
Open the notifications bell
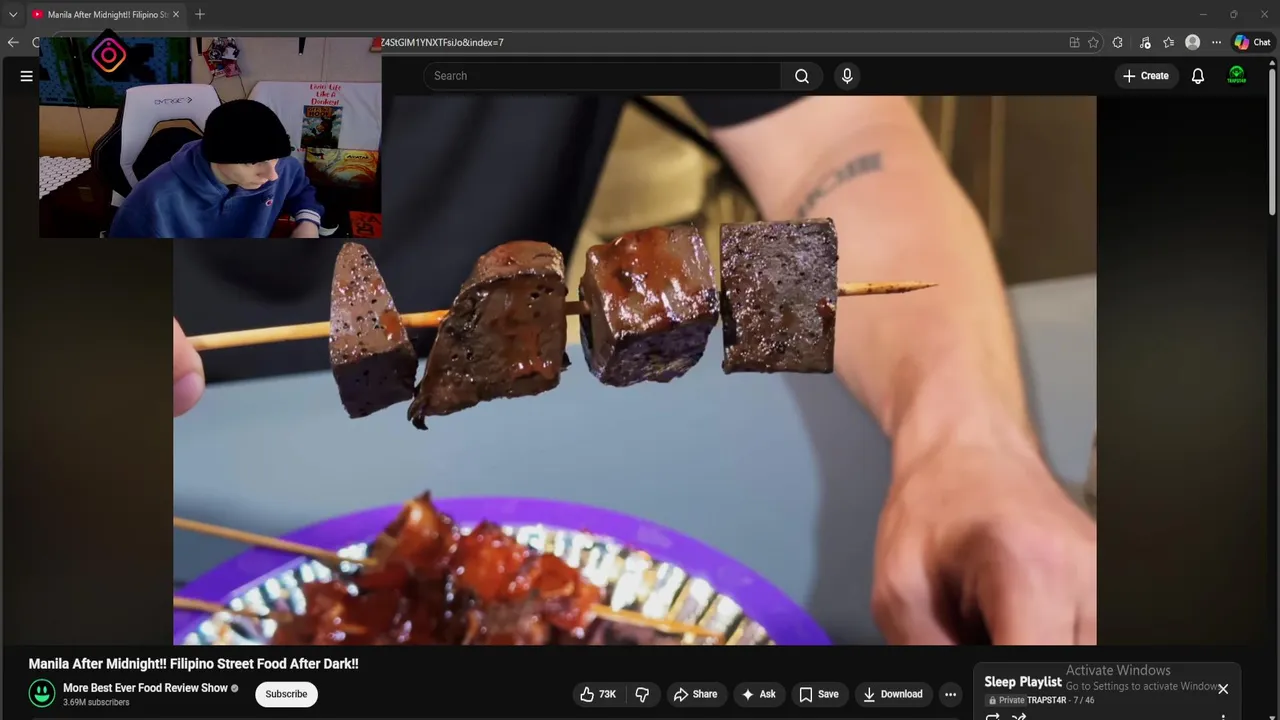pyautogui.click(x=1198, y=76)
